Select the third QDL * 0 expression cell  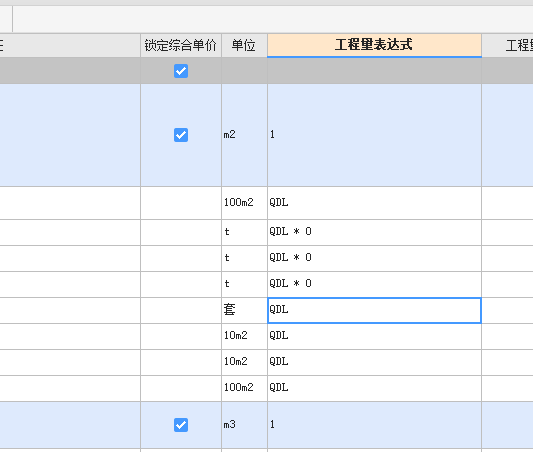point(374,284)
